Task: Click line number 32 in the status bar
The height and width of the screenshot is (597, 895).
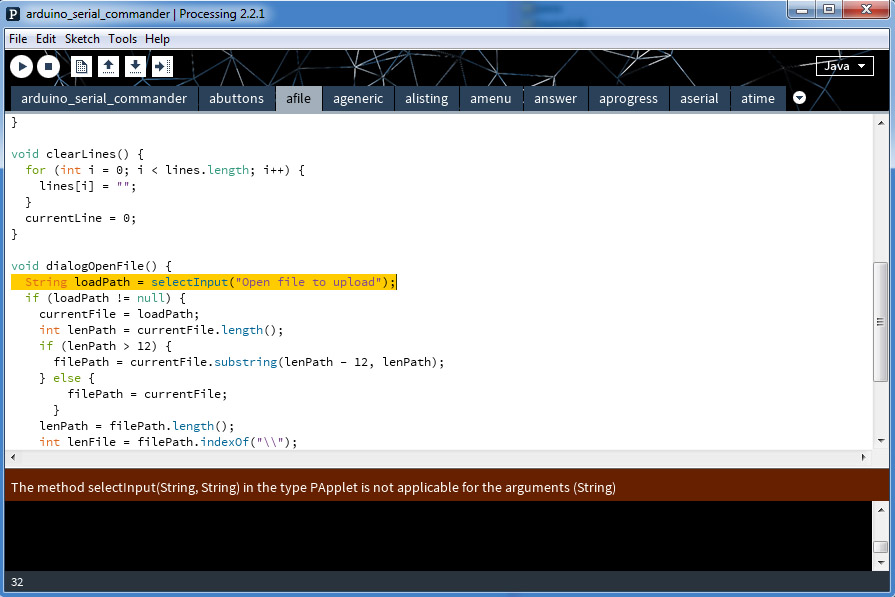Action: tap(17, 582)
